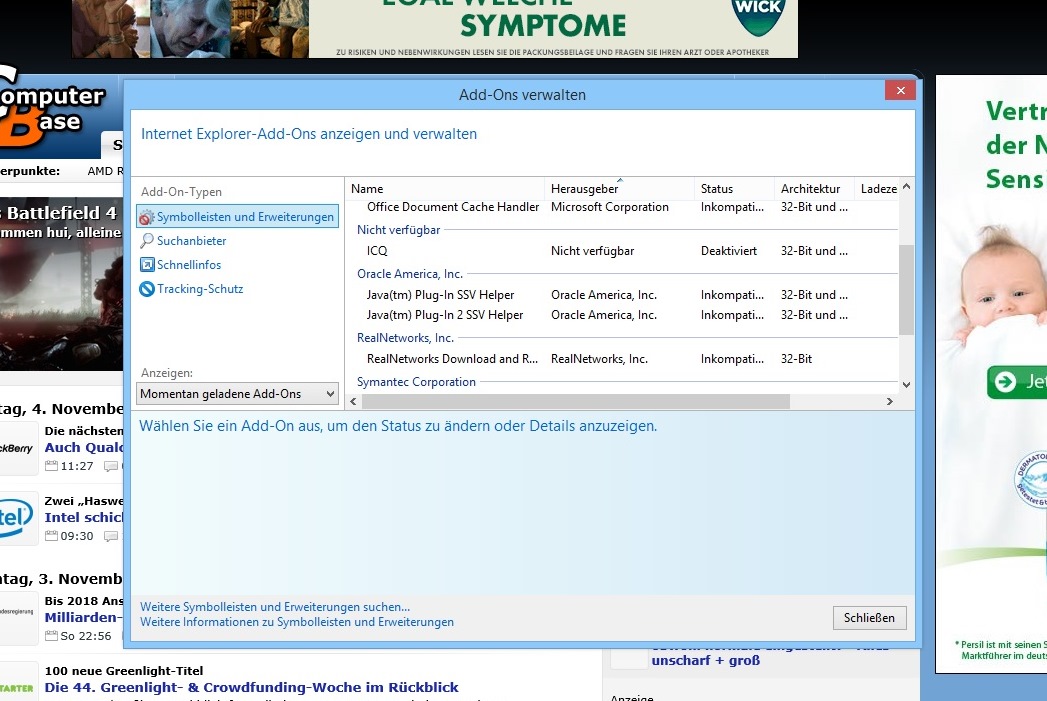Click the ComputerBase logo on webpage
The height and width of the screenshot is (701, 1047).
coord(52,107)
